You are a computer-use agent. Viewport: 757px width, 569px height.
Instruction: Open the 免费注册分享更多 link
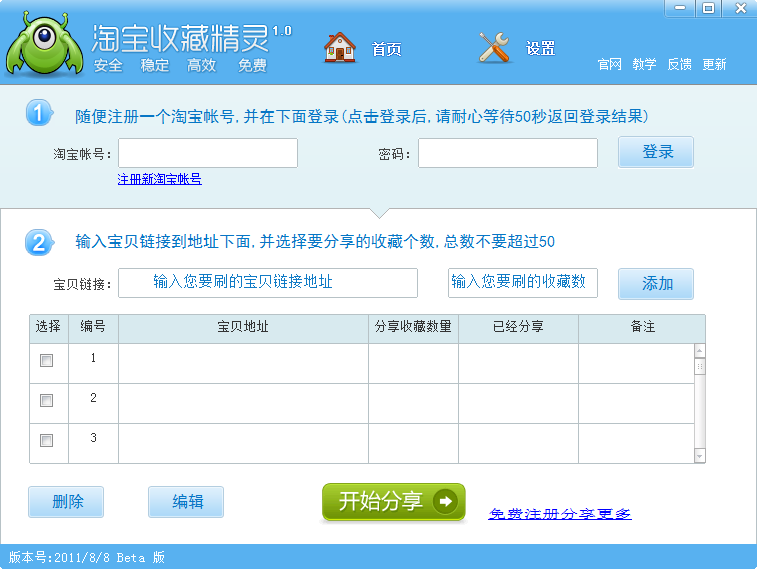coord(560,513)
